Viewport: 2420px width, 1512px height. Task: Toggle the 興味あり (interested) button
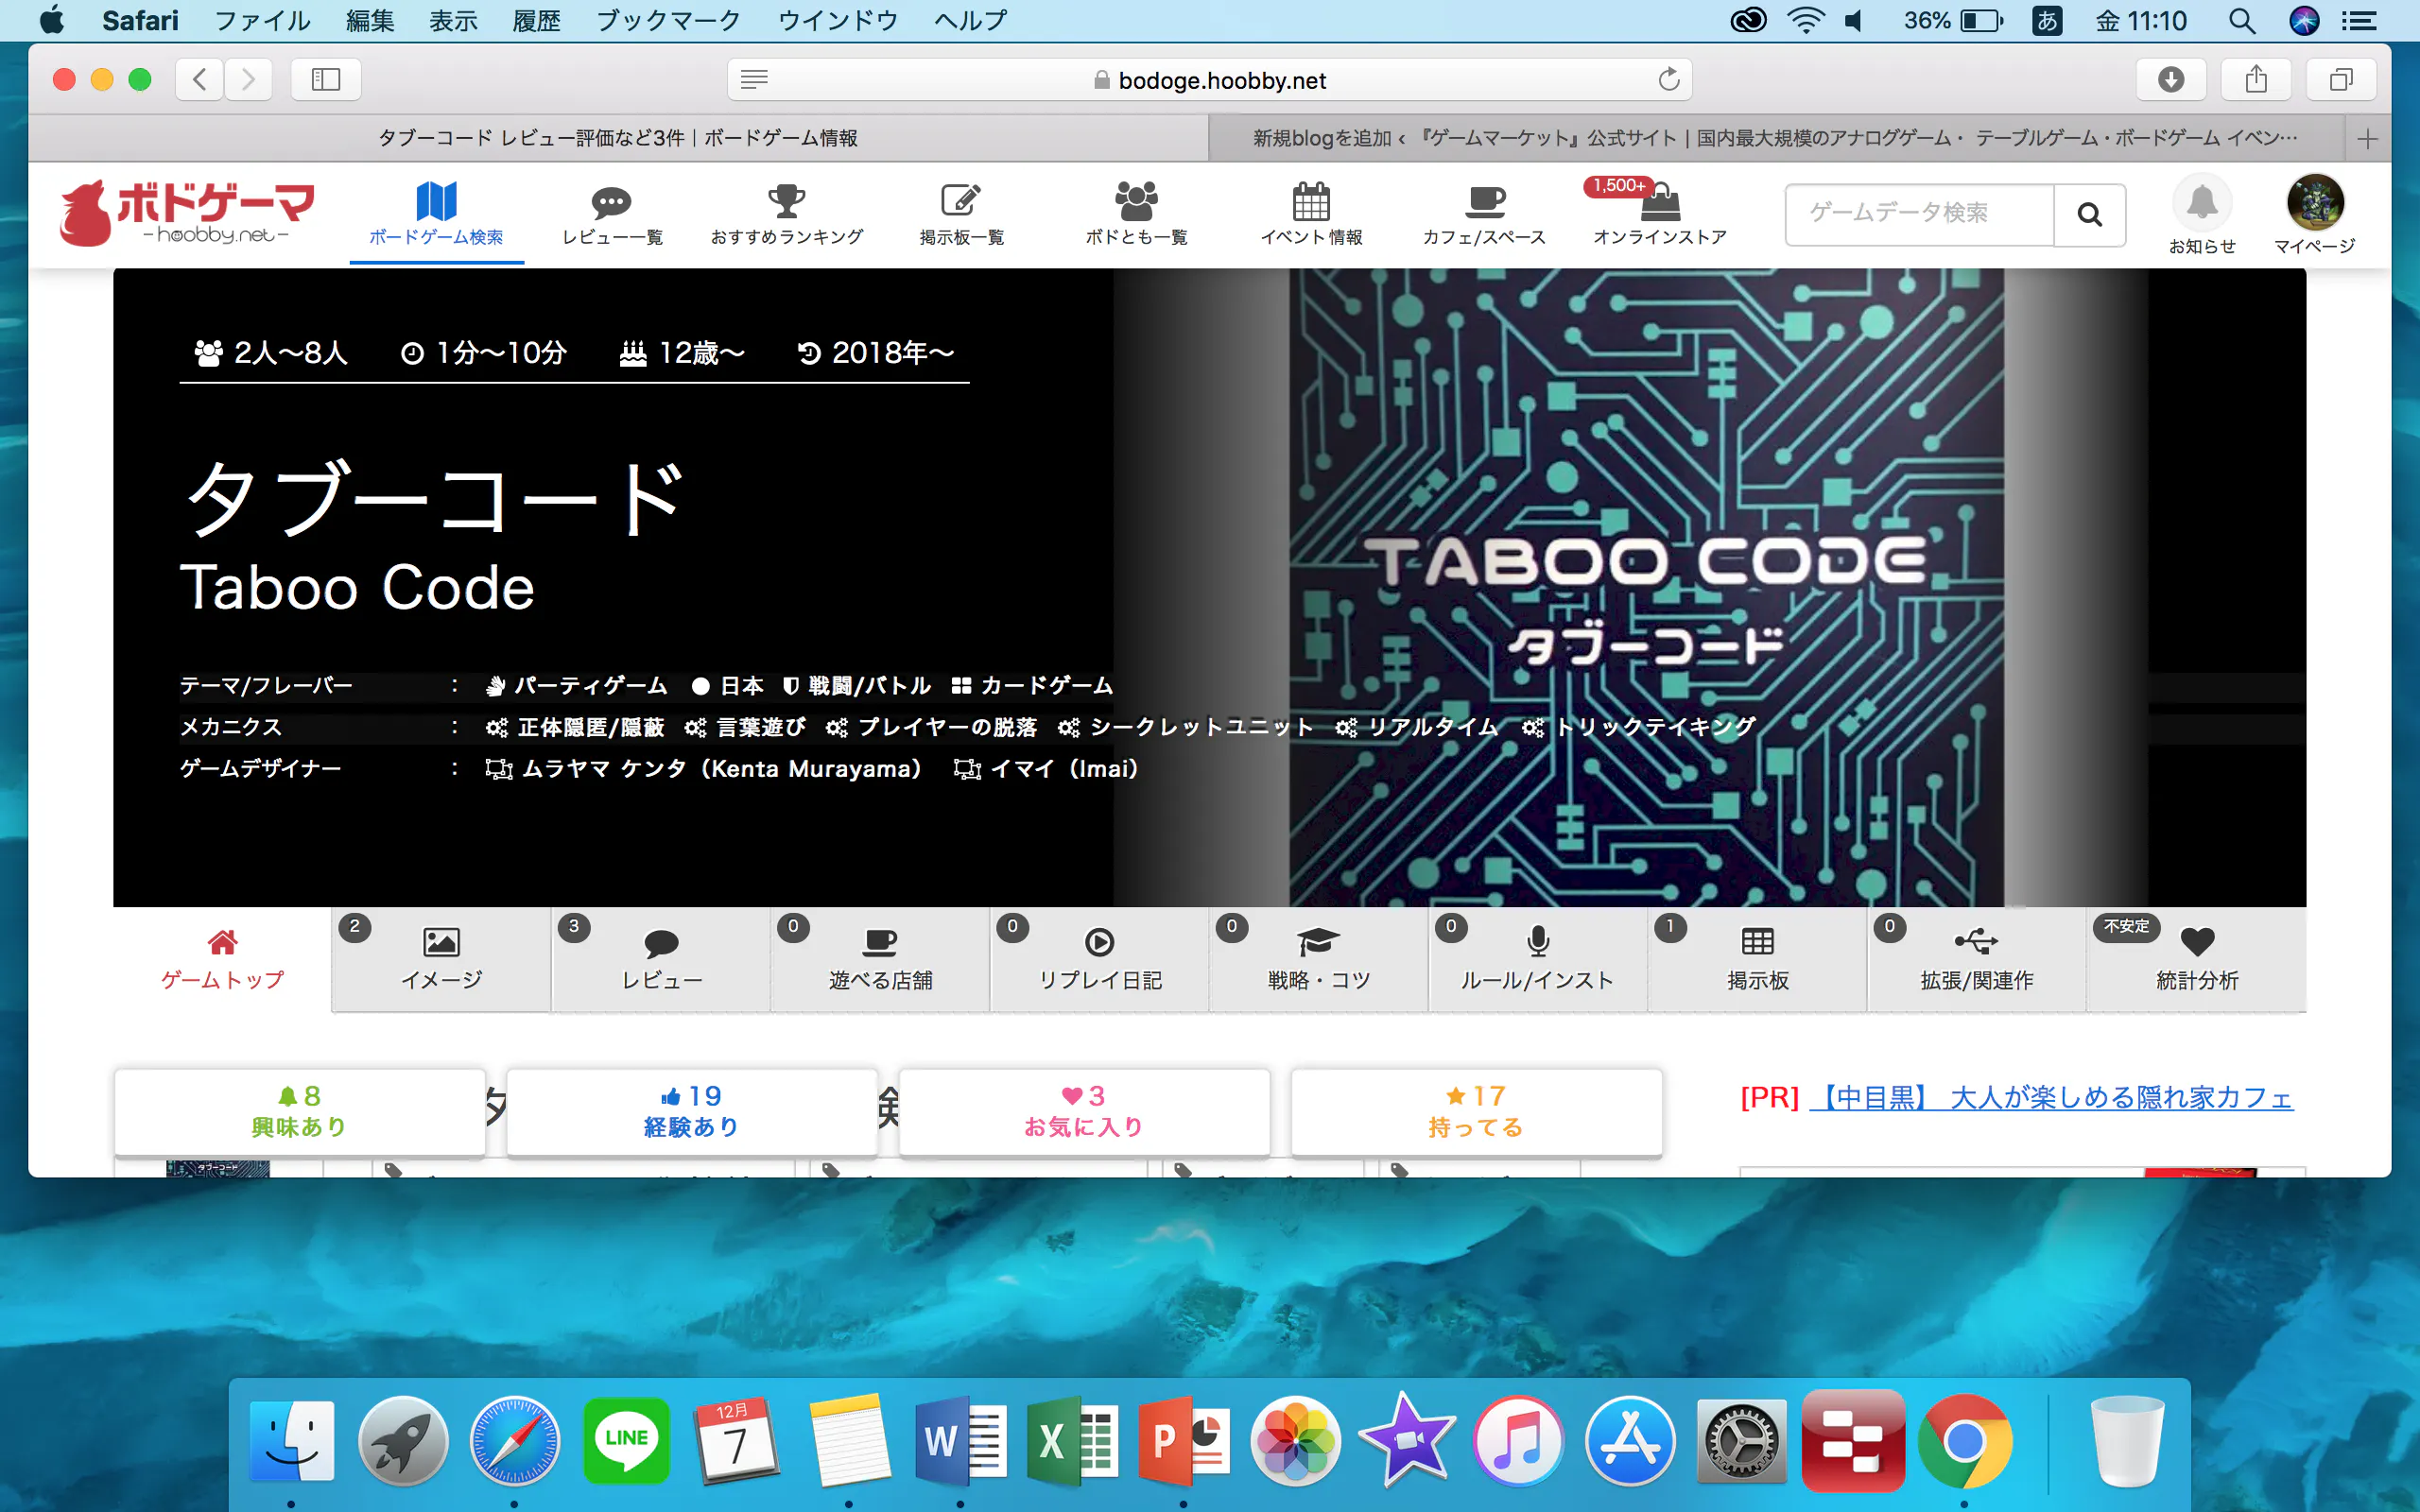299,1111
